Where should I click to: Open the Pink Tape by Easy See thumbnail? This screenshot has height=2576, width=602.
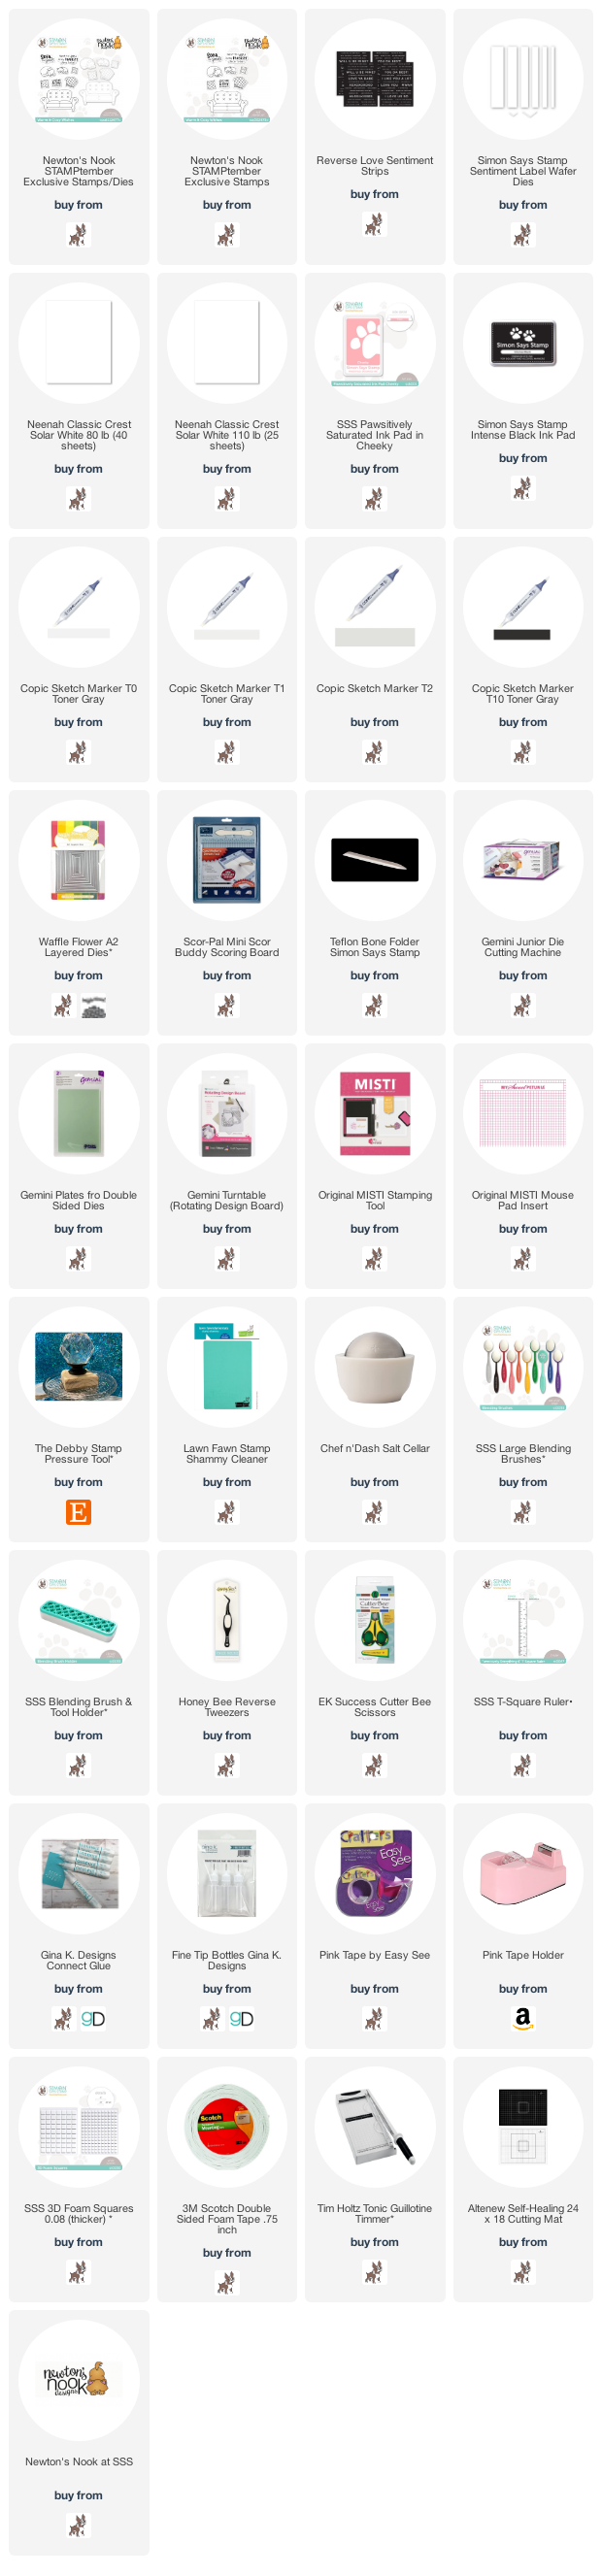pyautogui.click(x=374, y=1873)
